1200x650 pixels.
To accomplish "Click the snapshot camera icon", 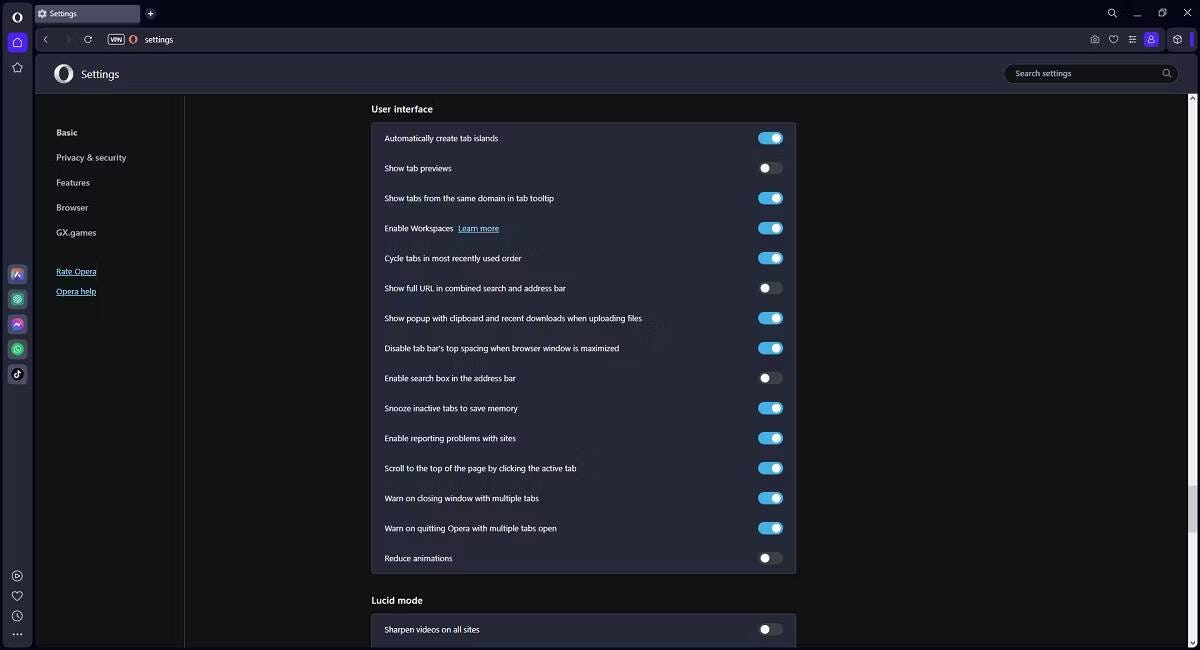I will pyautogui.click(x=1094, y=40).
